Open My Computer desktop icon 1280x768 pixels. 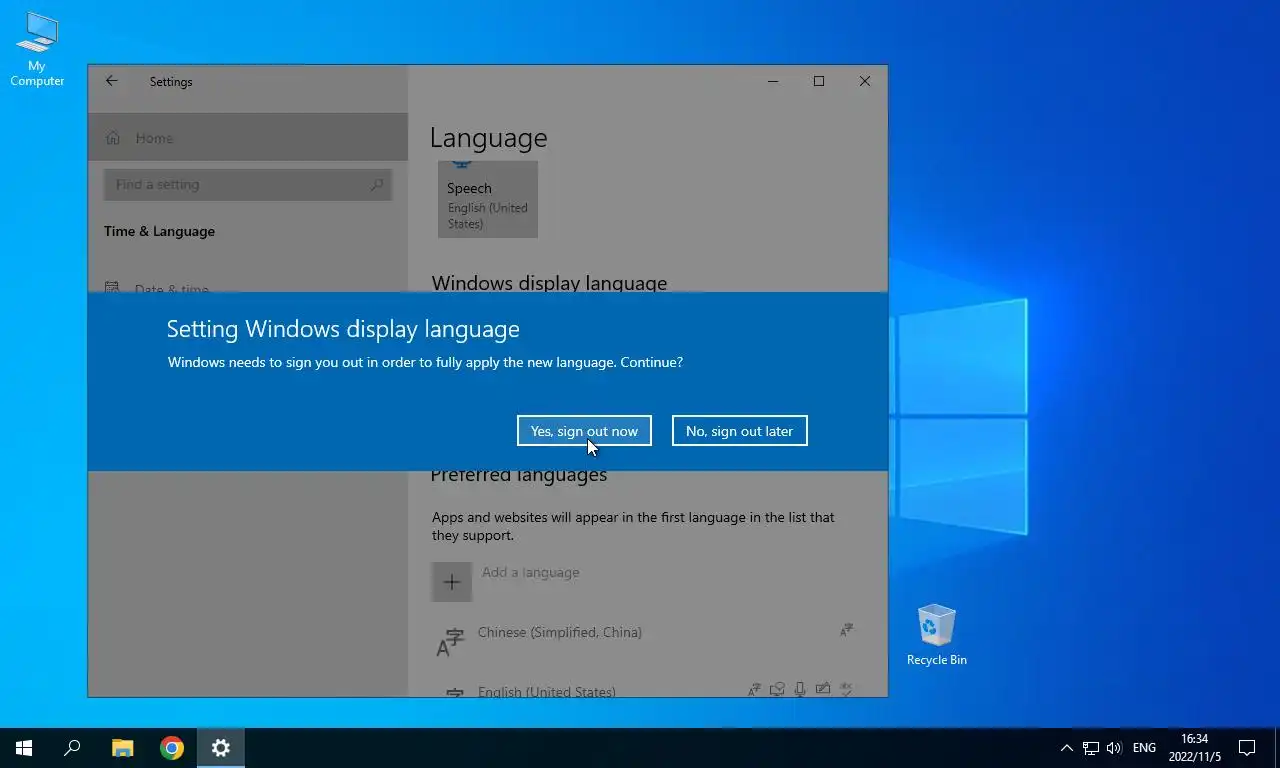[37, 49]
